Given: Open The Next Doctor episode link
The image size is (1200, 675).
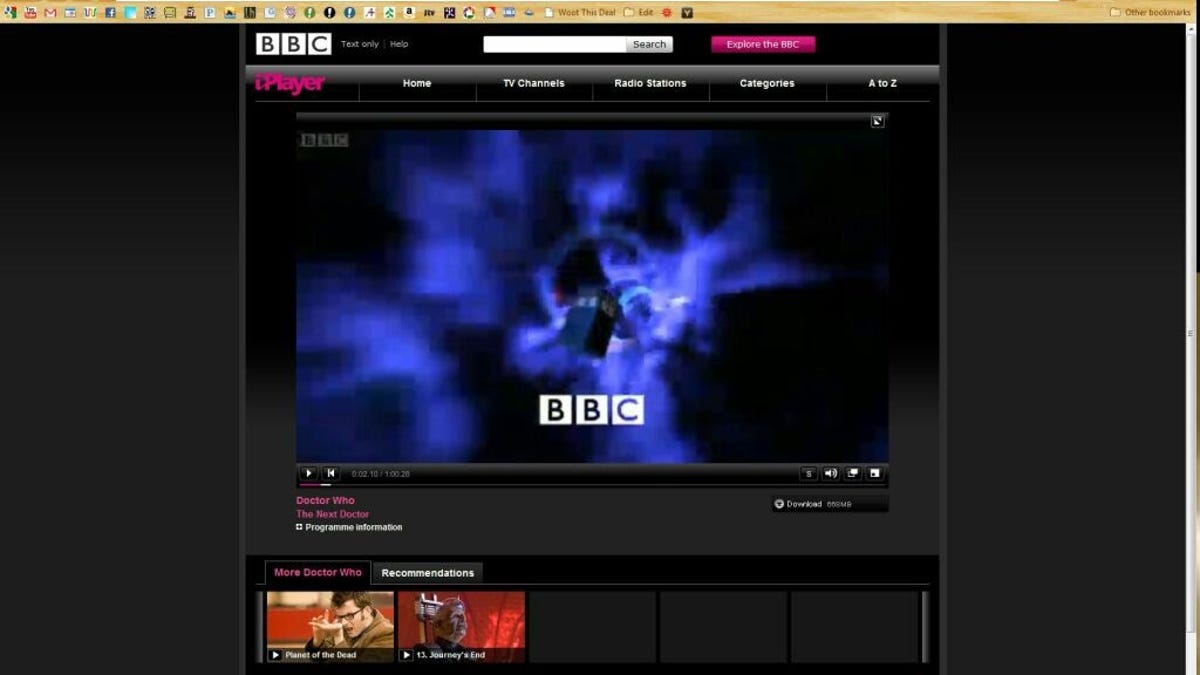Looking at the screenshot, I should click(x=332, y=514).
